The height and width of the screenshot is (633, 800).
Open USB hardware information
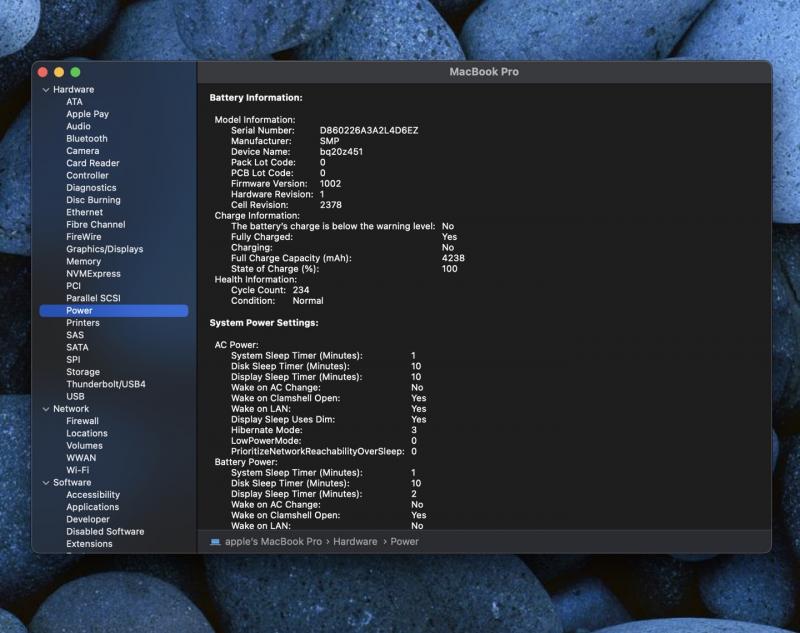point(75,396)
